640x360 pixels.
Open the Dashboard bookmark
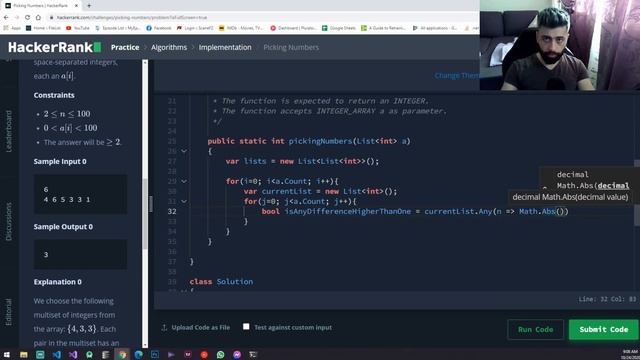(x=293, y=28)
